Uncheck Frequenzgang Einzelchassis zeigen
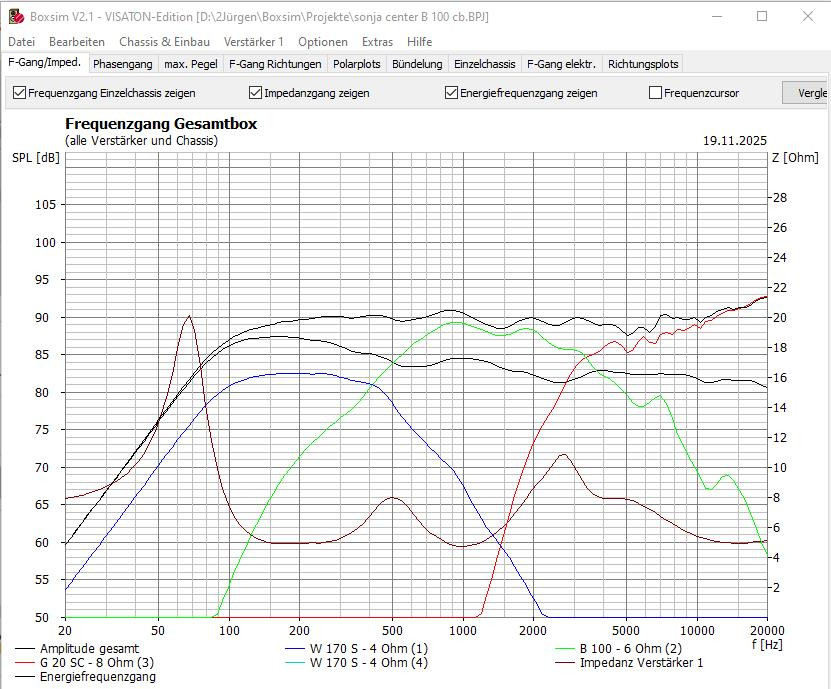Viewport: 831px width, 689px height. coord(20,93)
